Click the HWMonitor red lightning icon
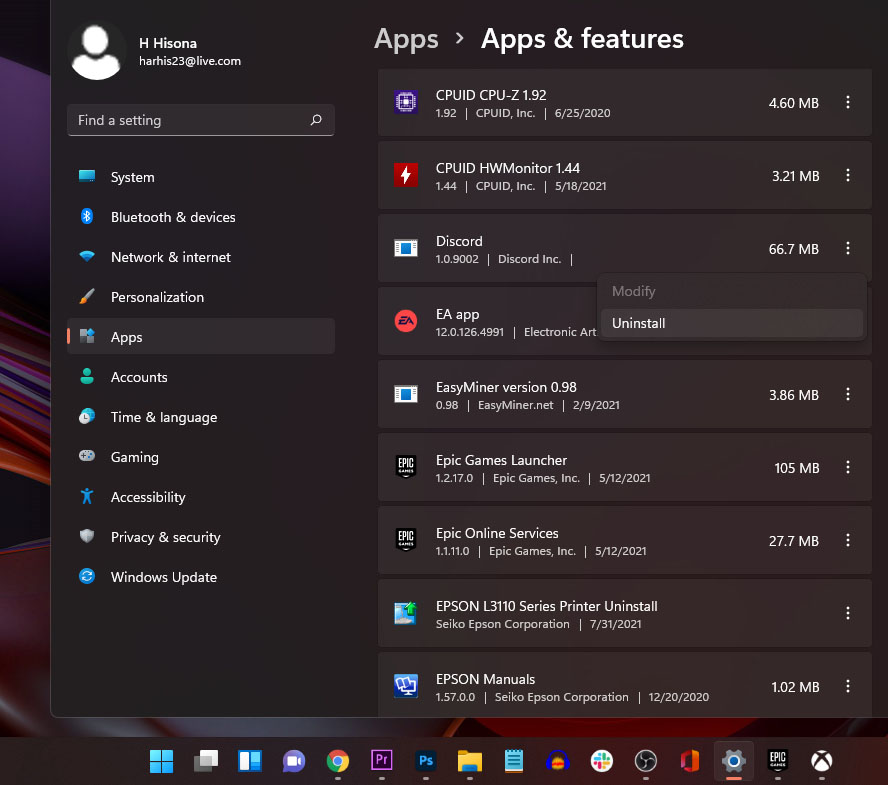 pos(406,175)
